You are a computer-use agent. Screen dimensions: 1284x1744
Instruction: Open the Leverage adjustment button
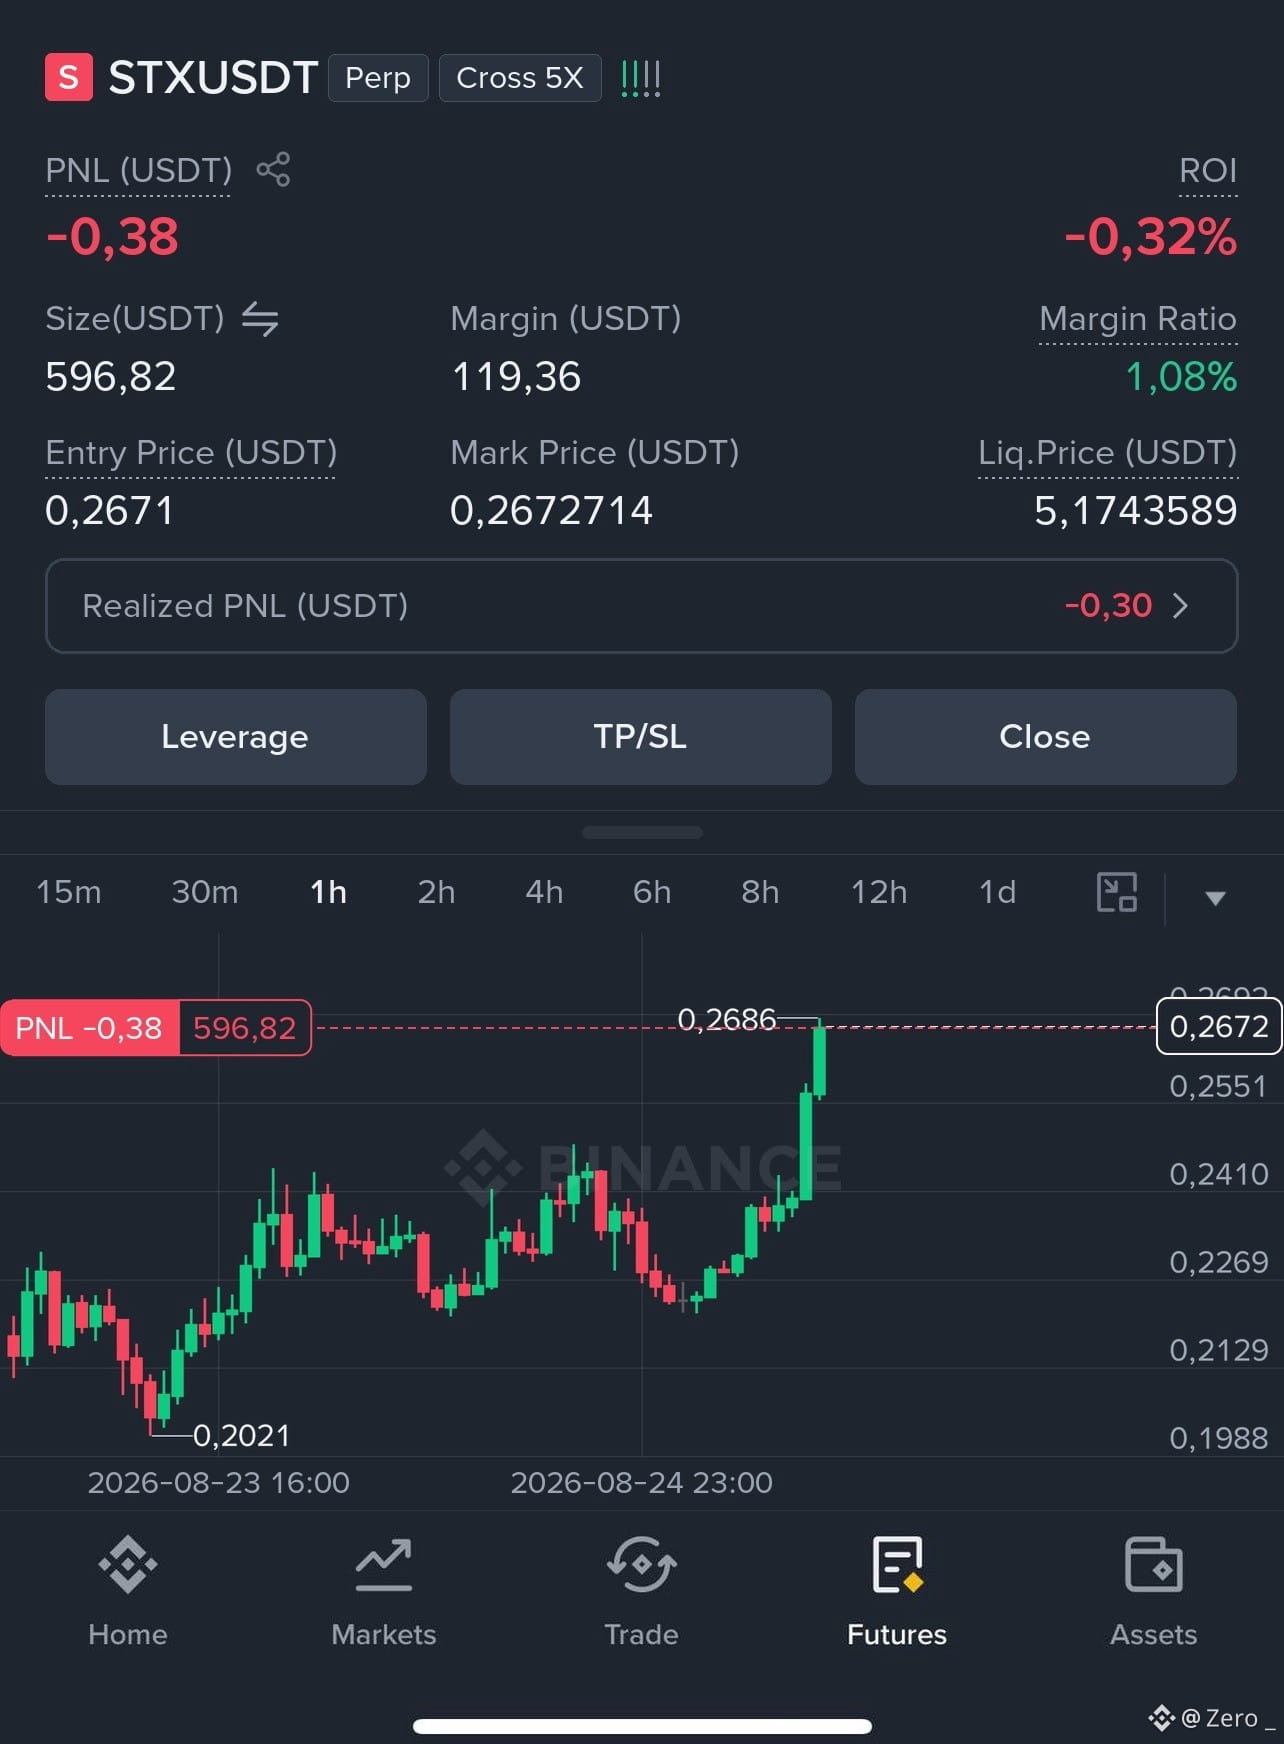tap(236, 737)
